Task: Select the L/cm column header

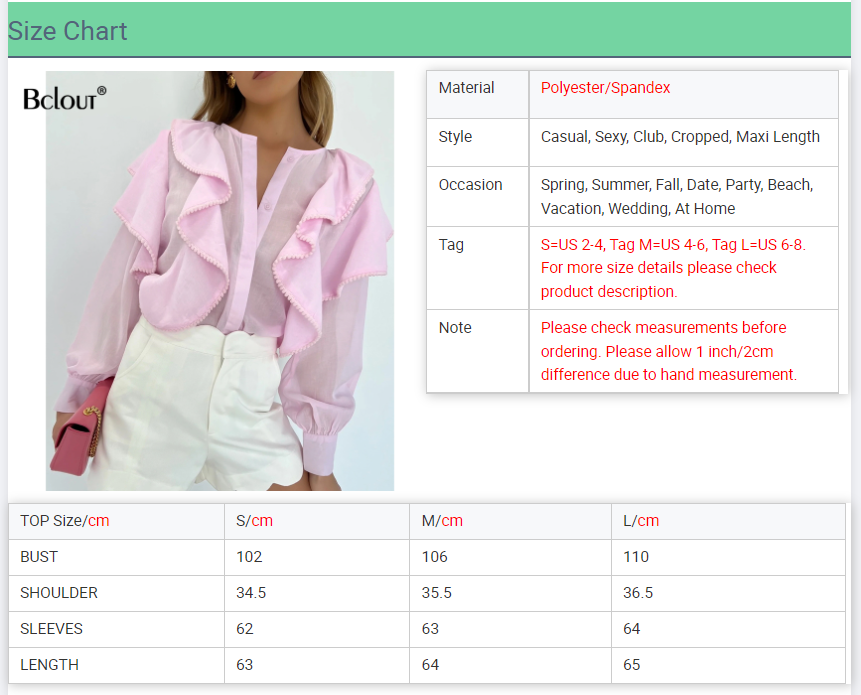Action: [641, 521]
